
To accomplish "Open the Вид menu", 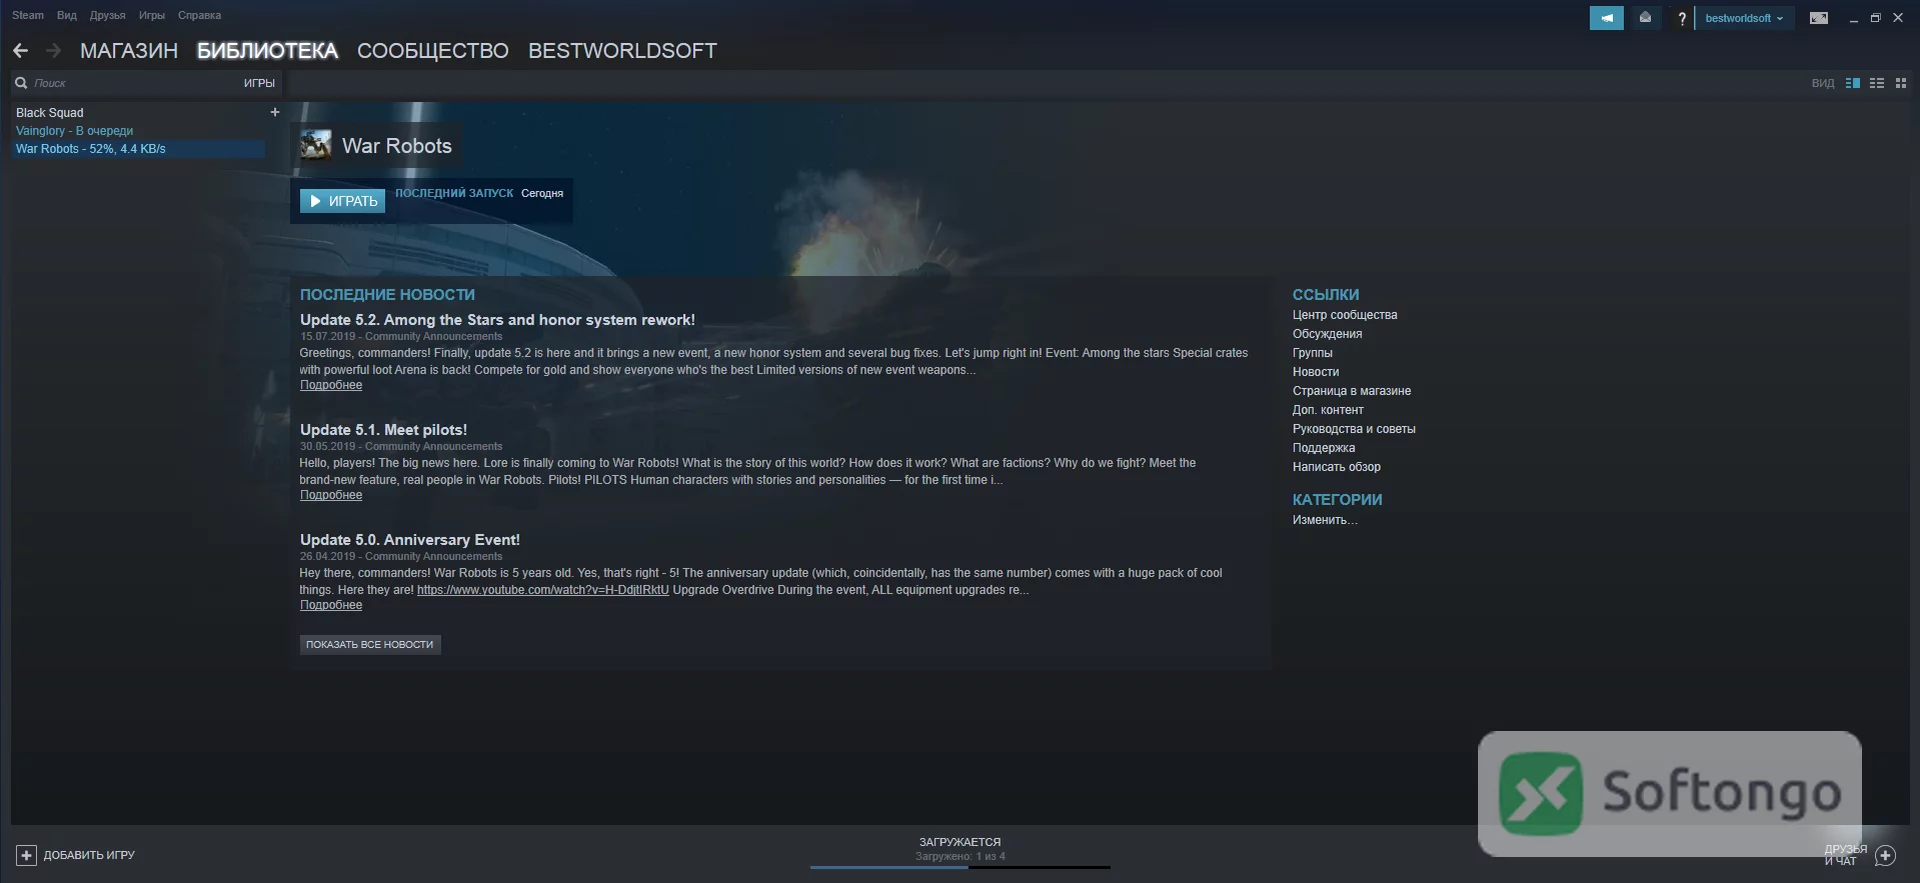I will [x=67, y=15].
